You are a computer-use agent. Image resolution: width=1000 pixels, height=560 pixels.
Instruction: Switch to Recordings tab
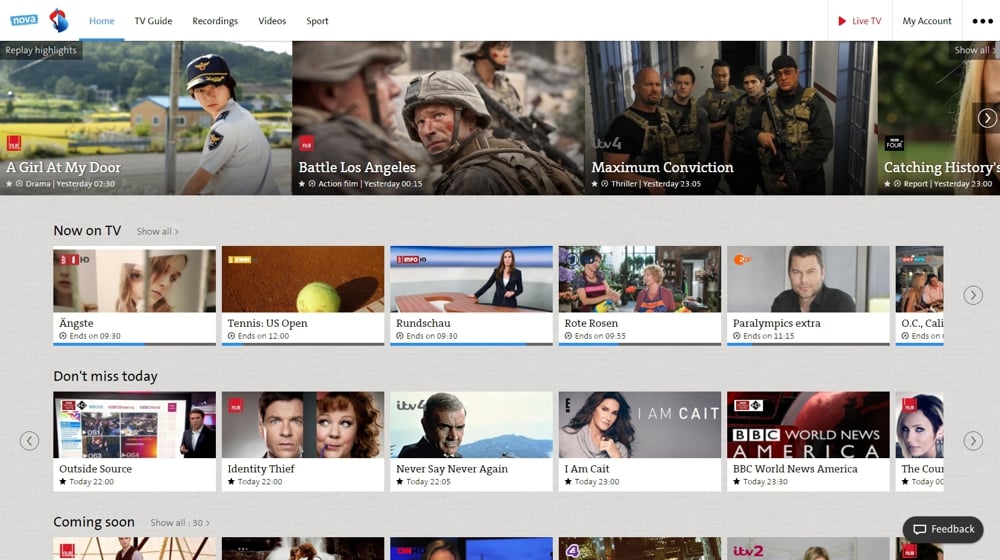[x=215, y=21]
